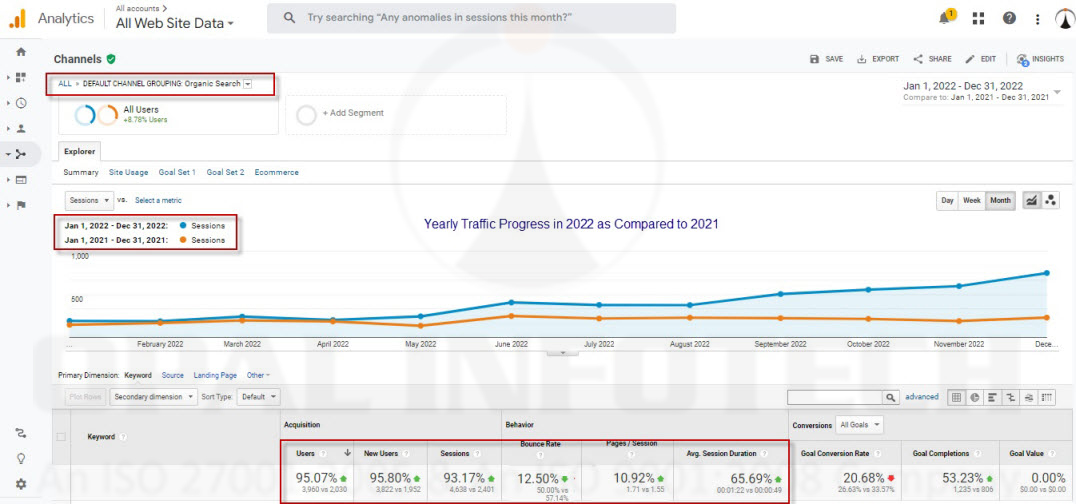Switch to performance bar view icon
Screen dimensions: 1076x504
click(992, 397)
